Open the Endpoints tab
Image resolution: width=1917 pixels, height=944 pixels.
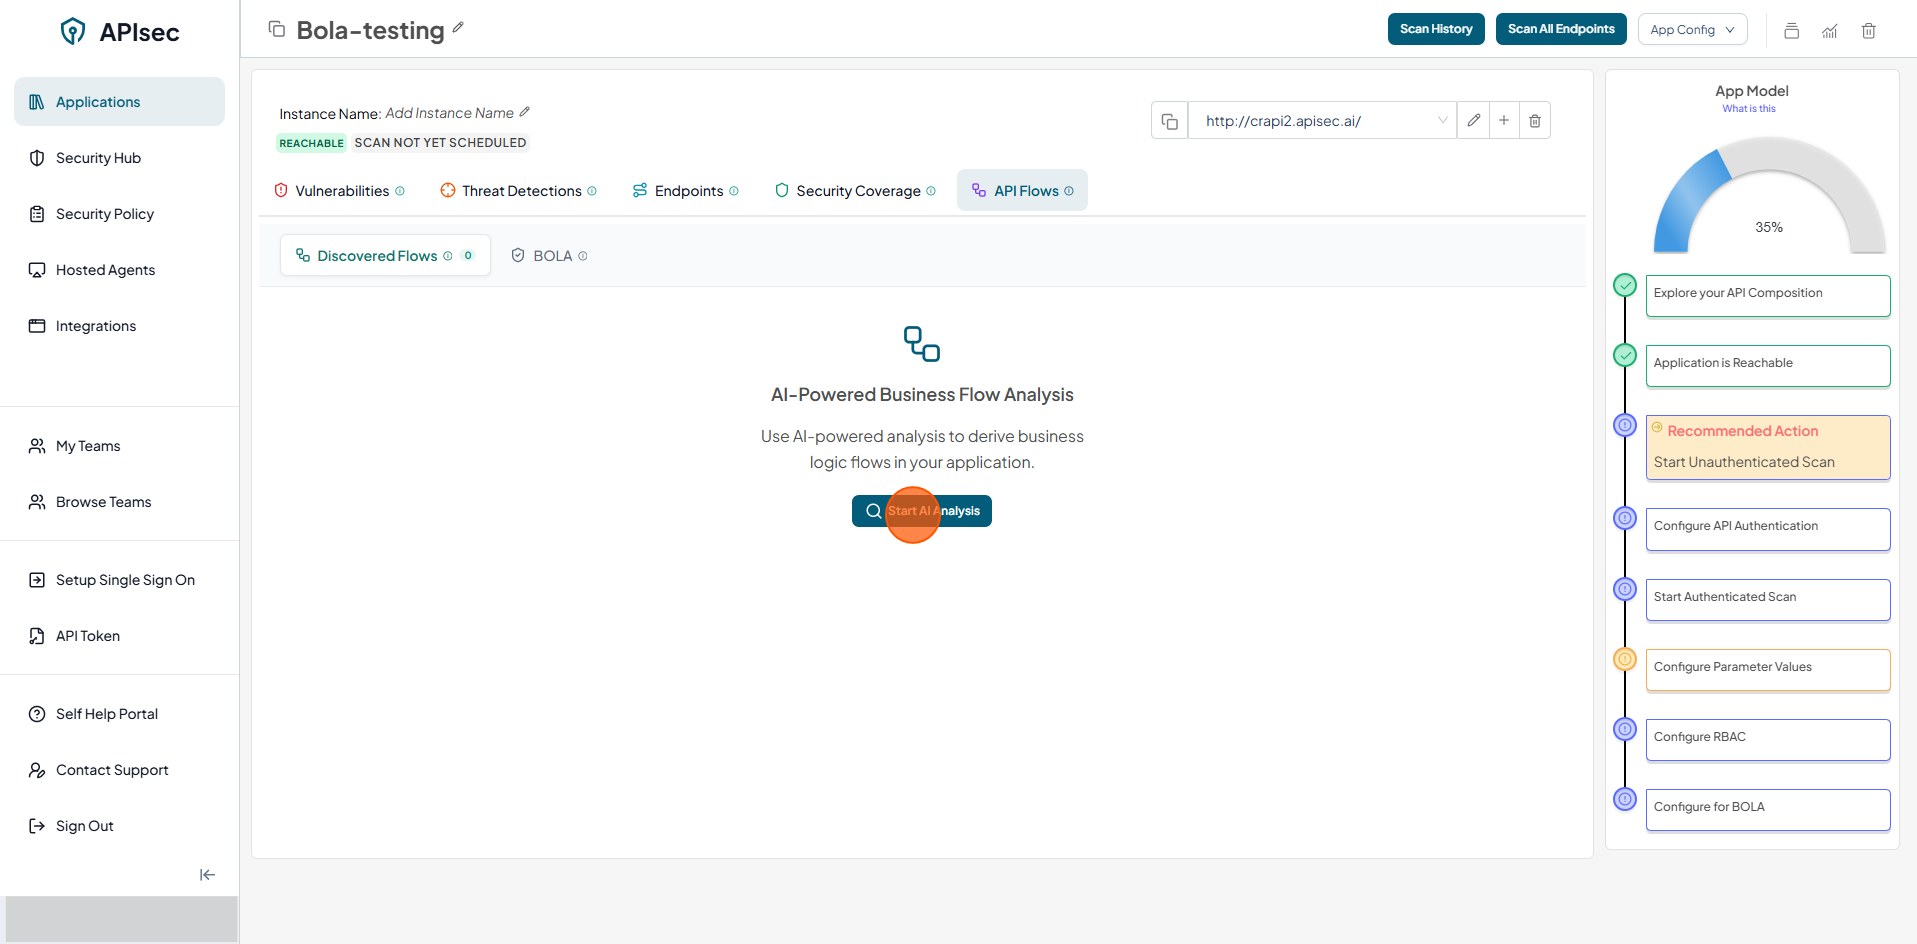point(687,191)
